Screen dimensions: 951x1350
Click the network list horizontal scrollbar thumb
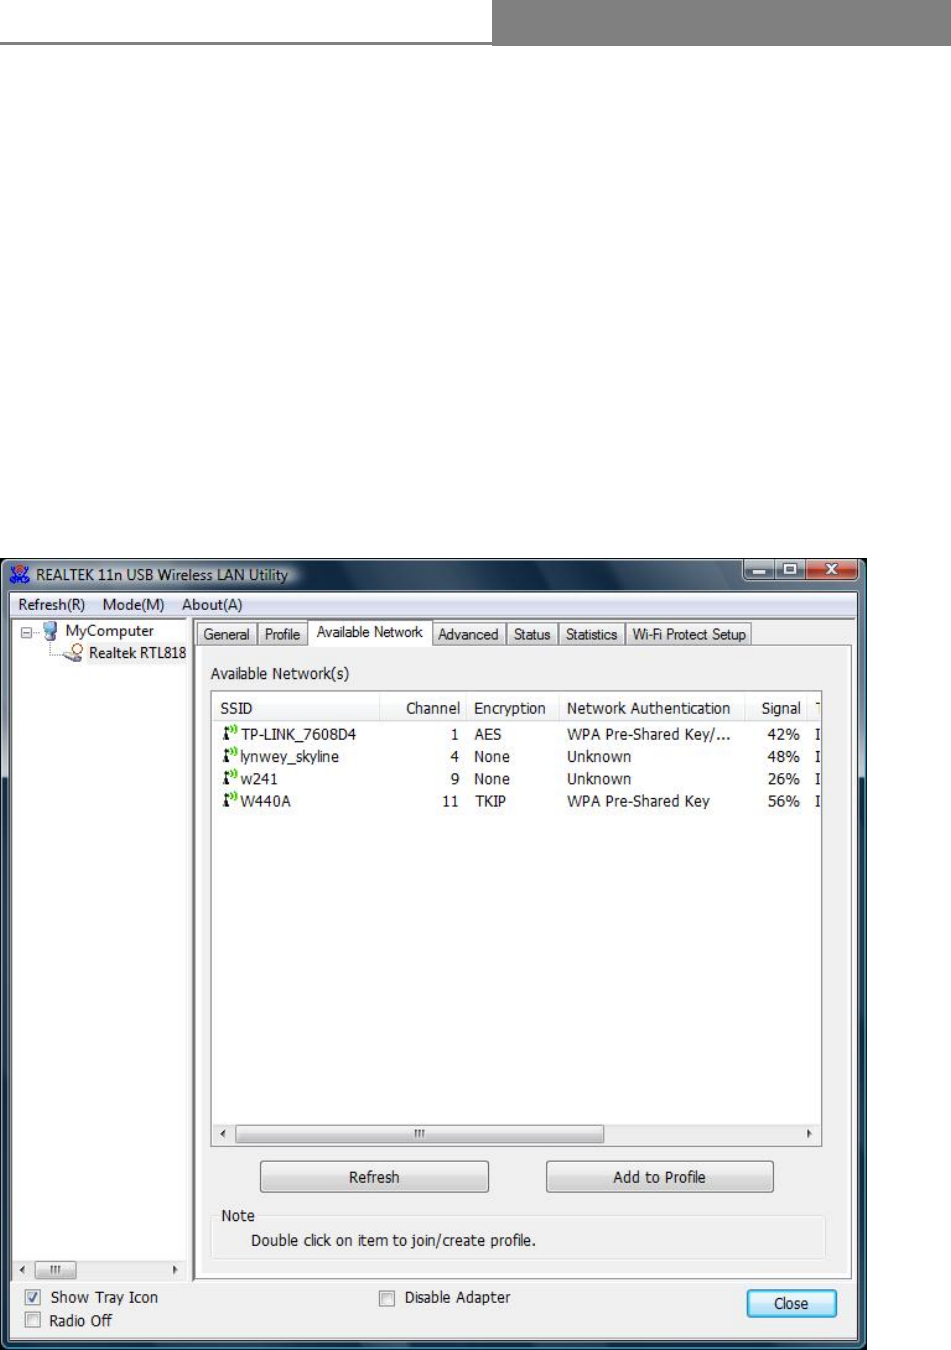[419, 1134]
